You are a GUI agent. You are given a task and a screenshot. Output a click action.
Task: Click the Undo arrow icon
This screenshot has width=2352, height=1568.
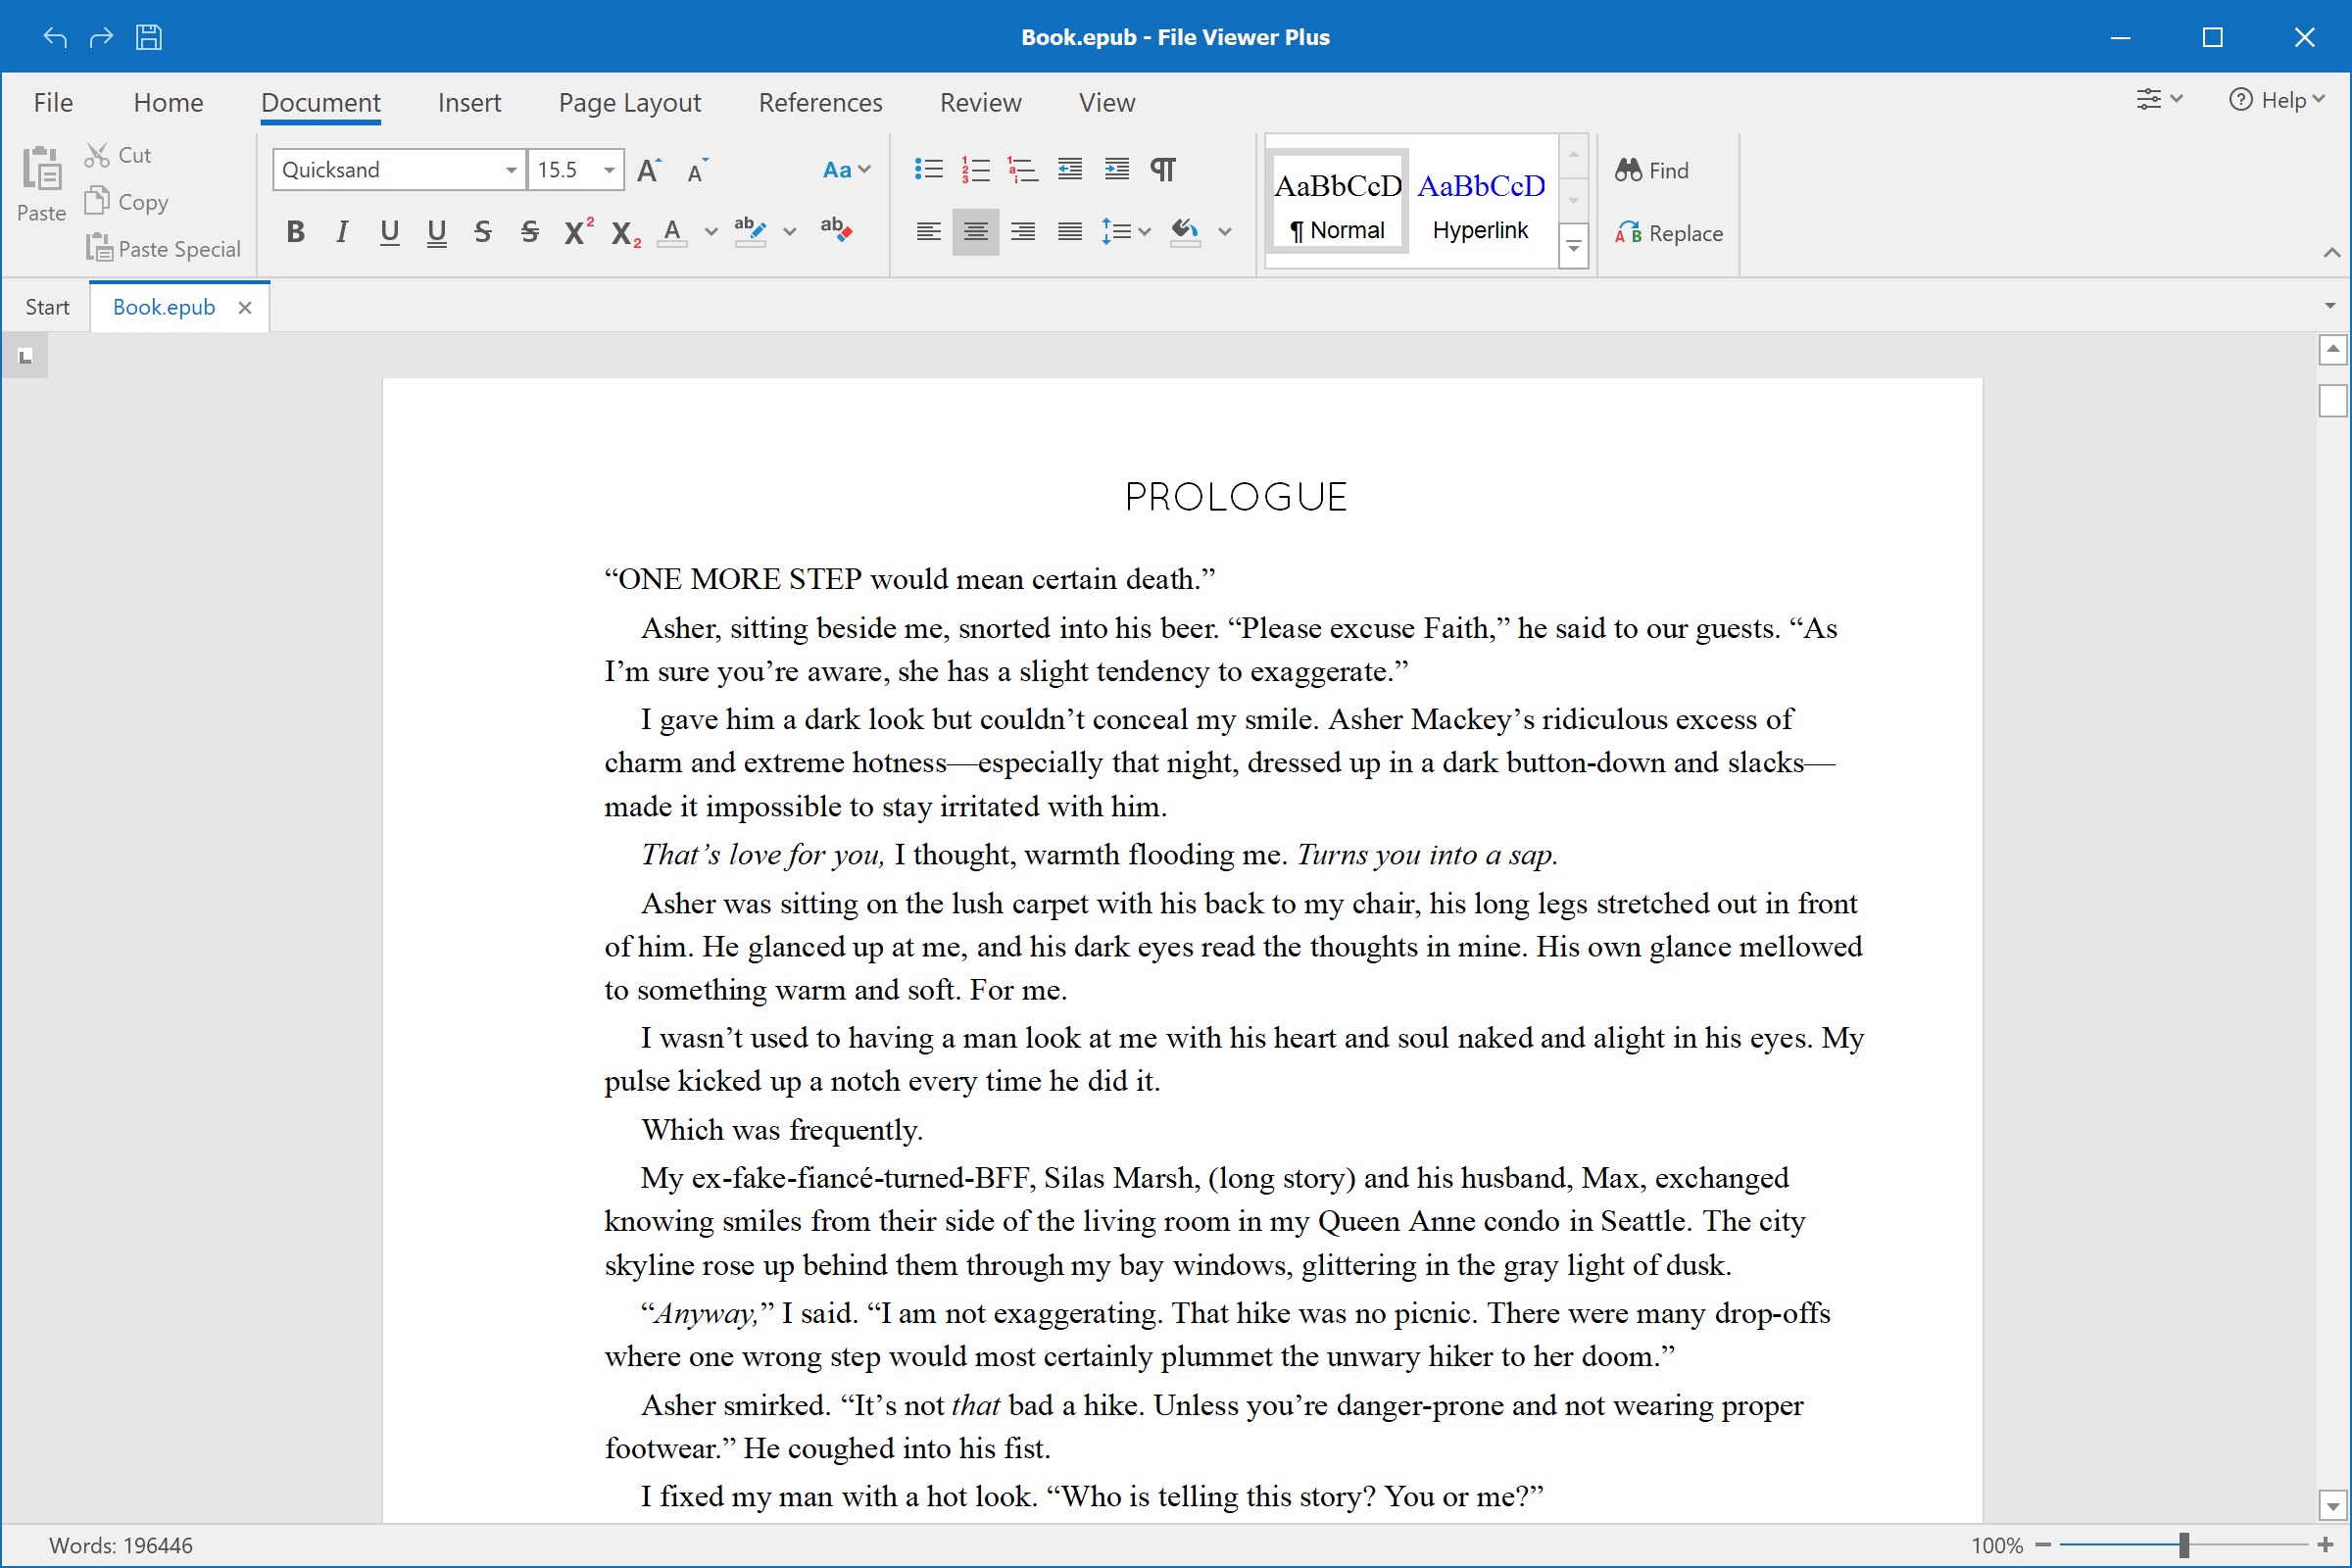click(55, 37)
